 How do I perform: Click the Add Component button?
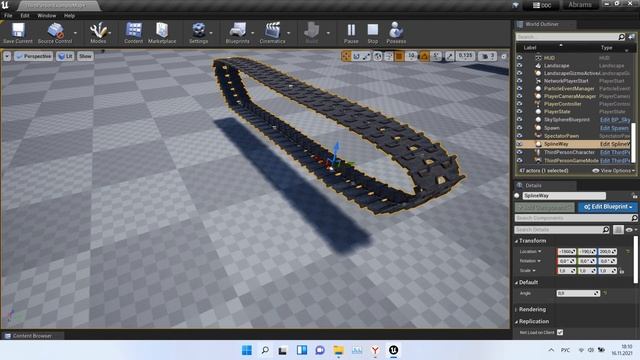pos(544,207)
